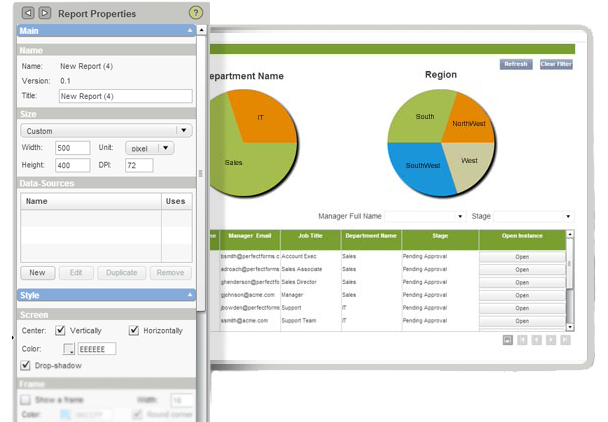608x422 pixels.
Task: Sort by Manager Email column header
Action: pos(250,240)
